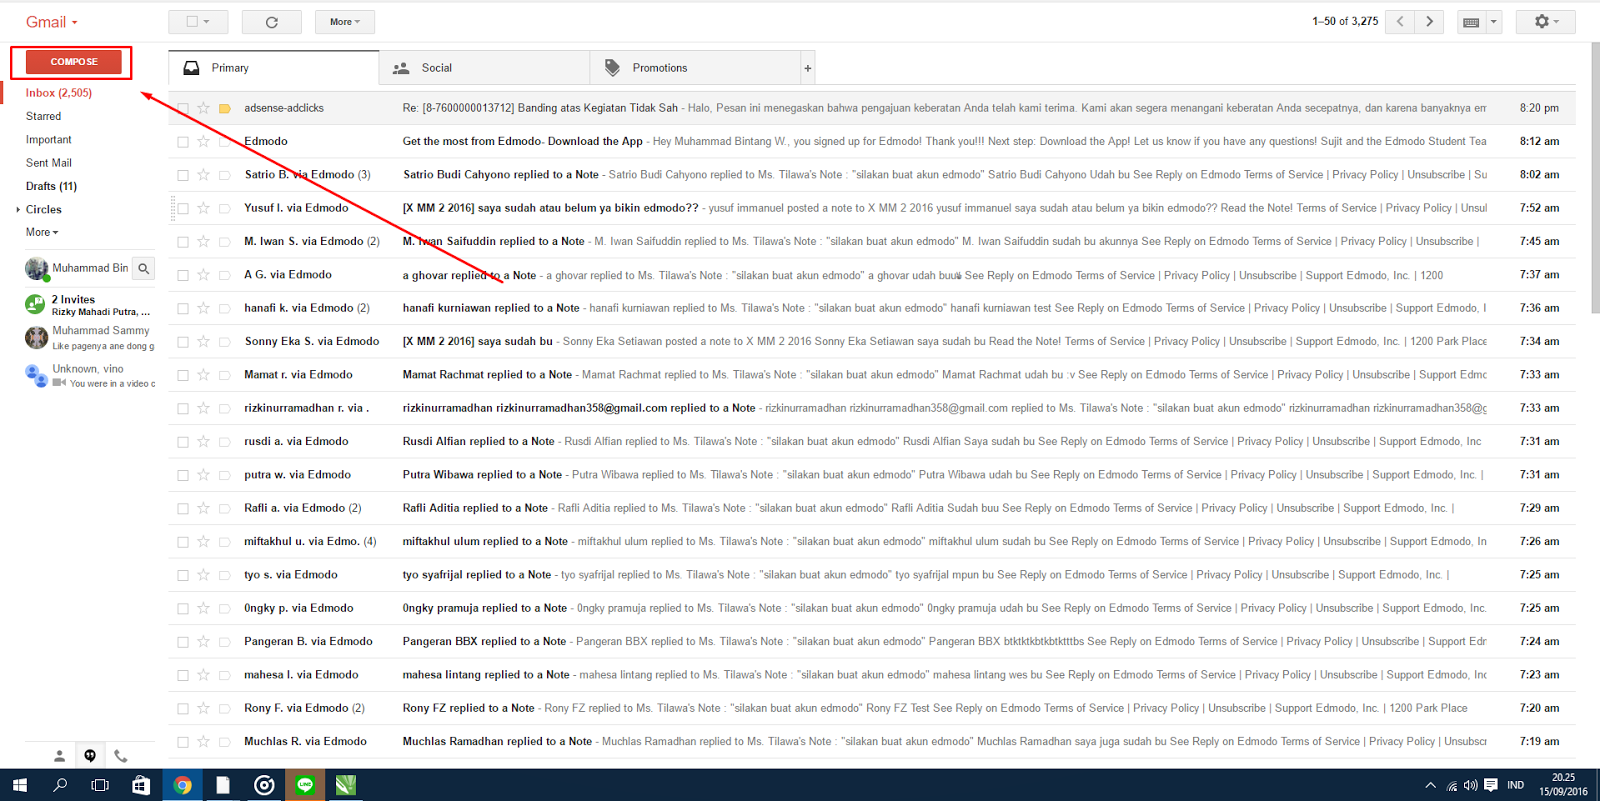Screen dimensions: 1600x801
Task: Open Hangouts phone calls icon
Action: click(x=121, y=756)
